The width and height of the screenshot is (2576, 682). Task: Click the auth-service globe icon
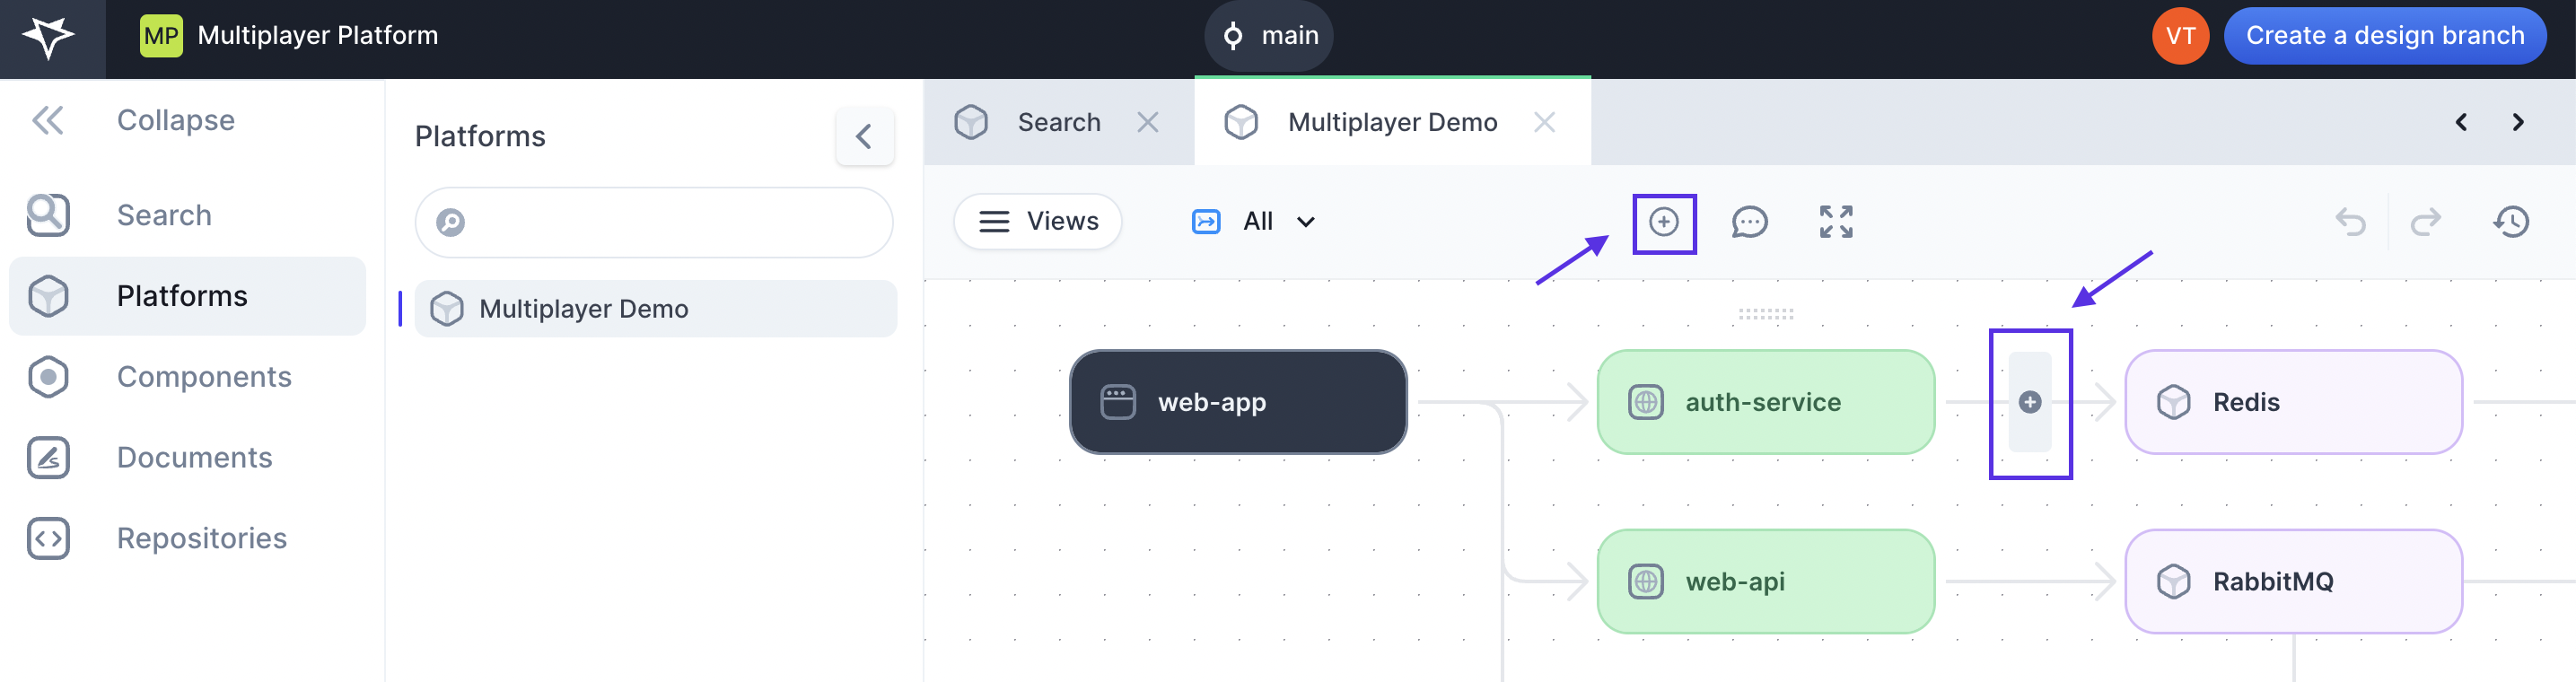coord(1646,402)
